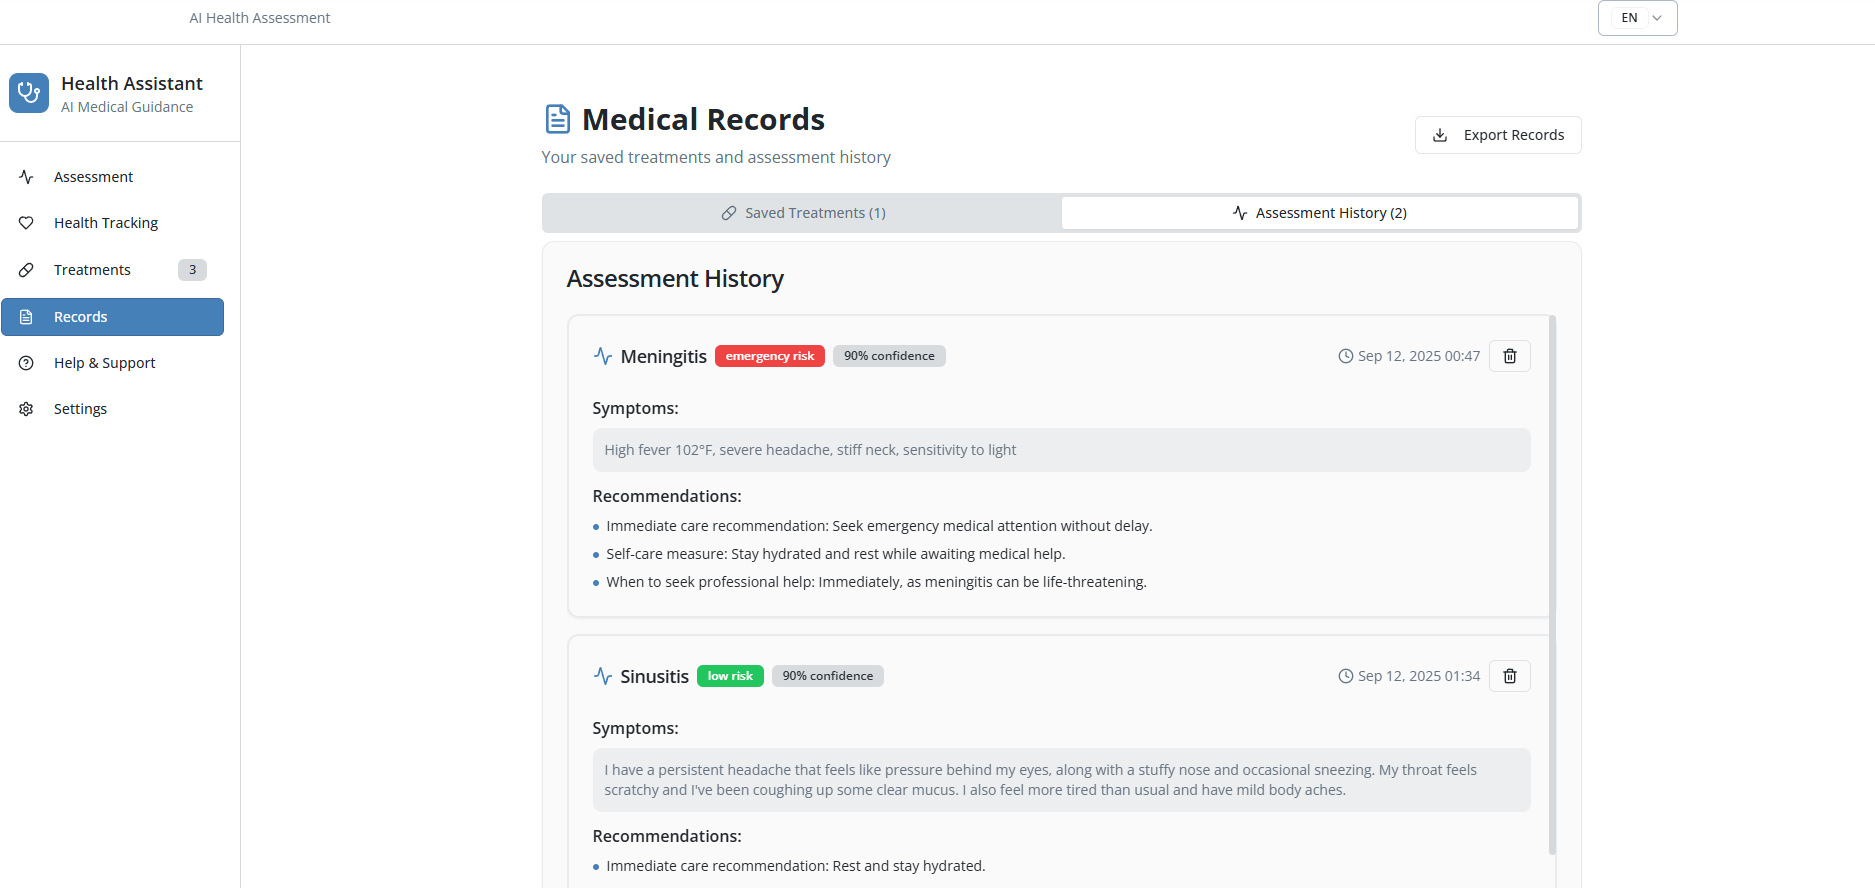Viewport: 1875px width, 888px height.
Task: Click the pill icon on Saved Treatments tab
Action: pos(729,213)
